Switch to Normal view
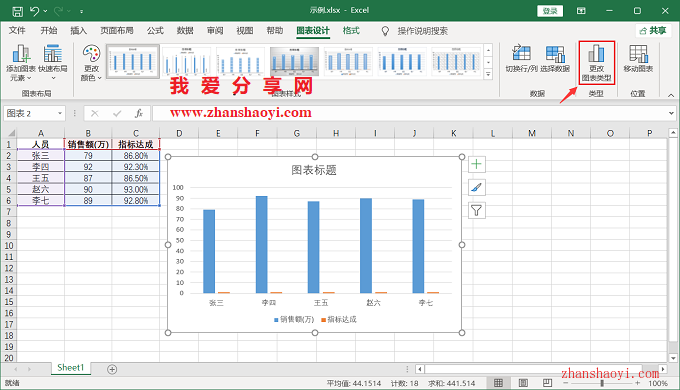Screen dimensions: 680x390 point(498,383)
